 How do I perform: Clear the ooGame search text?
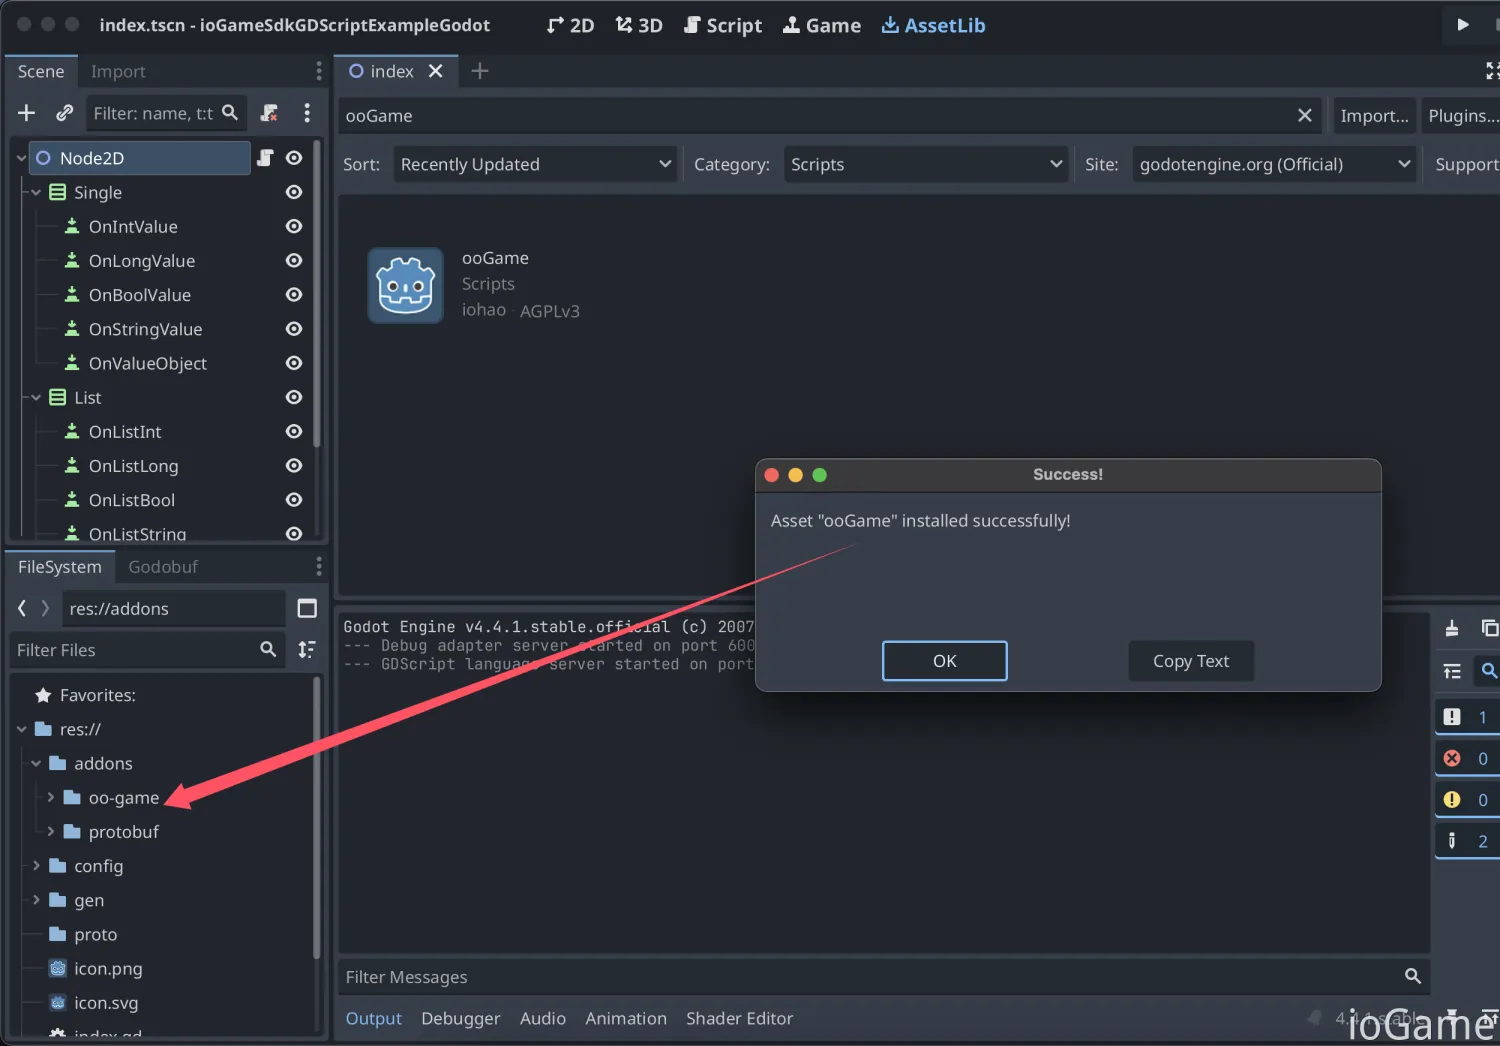coord(1304,116)
